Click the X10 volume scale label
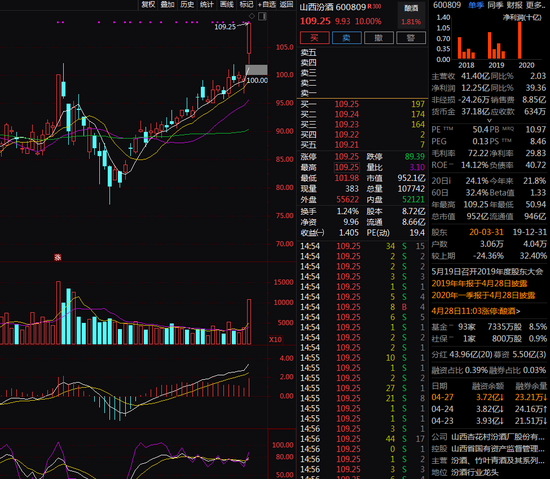Viewport: 550px width, 479px height. pos(275,339)
